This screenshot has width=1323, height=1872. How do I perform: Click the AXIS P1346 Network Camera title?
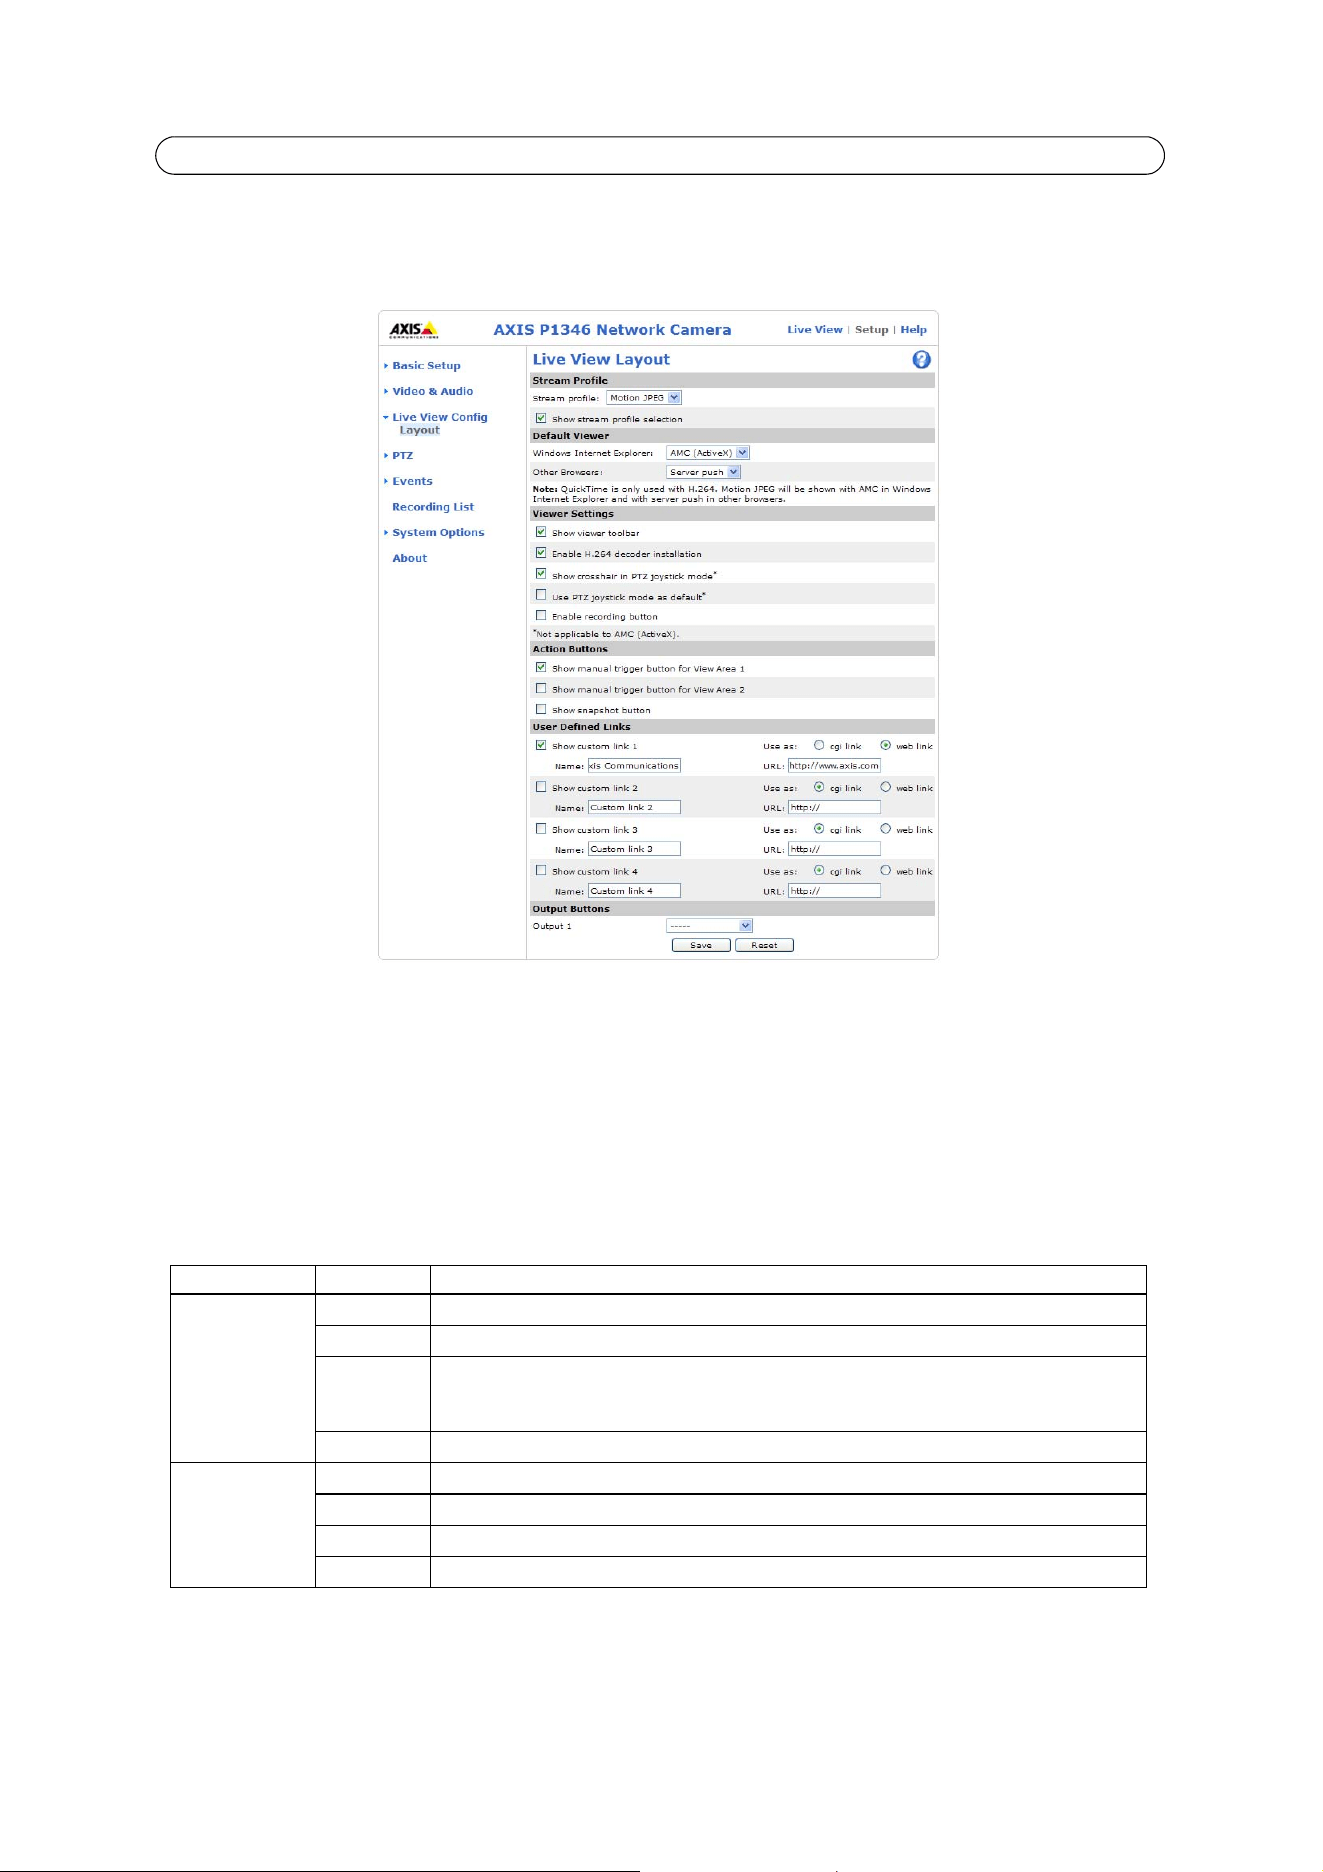pos(612,330)
